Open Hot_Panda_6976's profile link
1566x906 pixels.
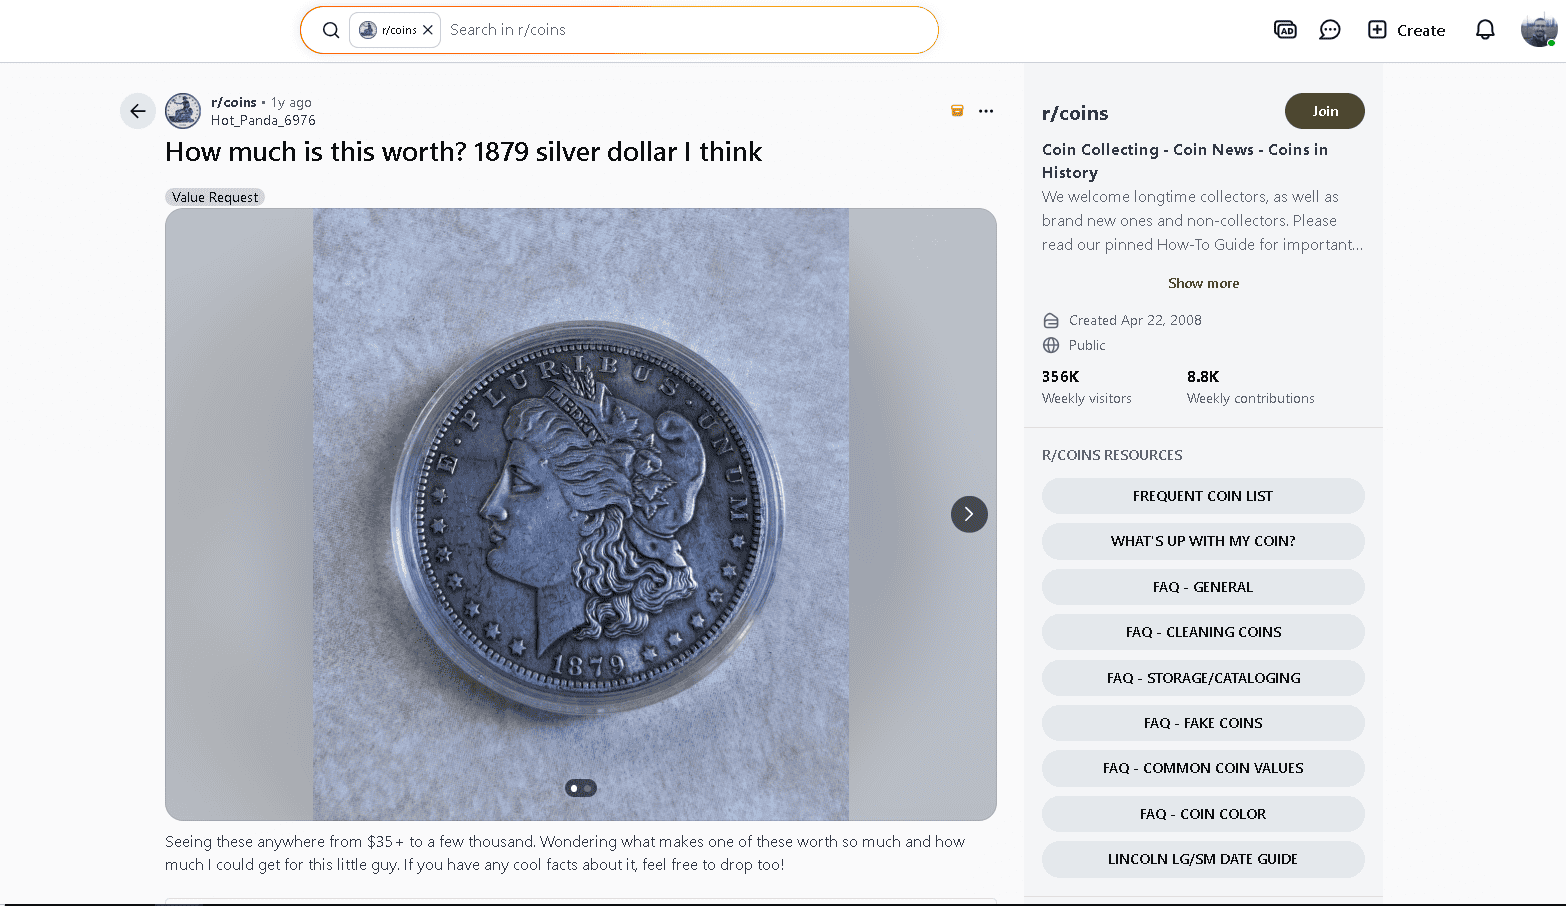[x=263, y=120]
